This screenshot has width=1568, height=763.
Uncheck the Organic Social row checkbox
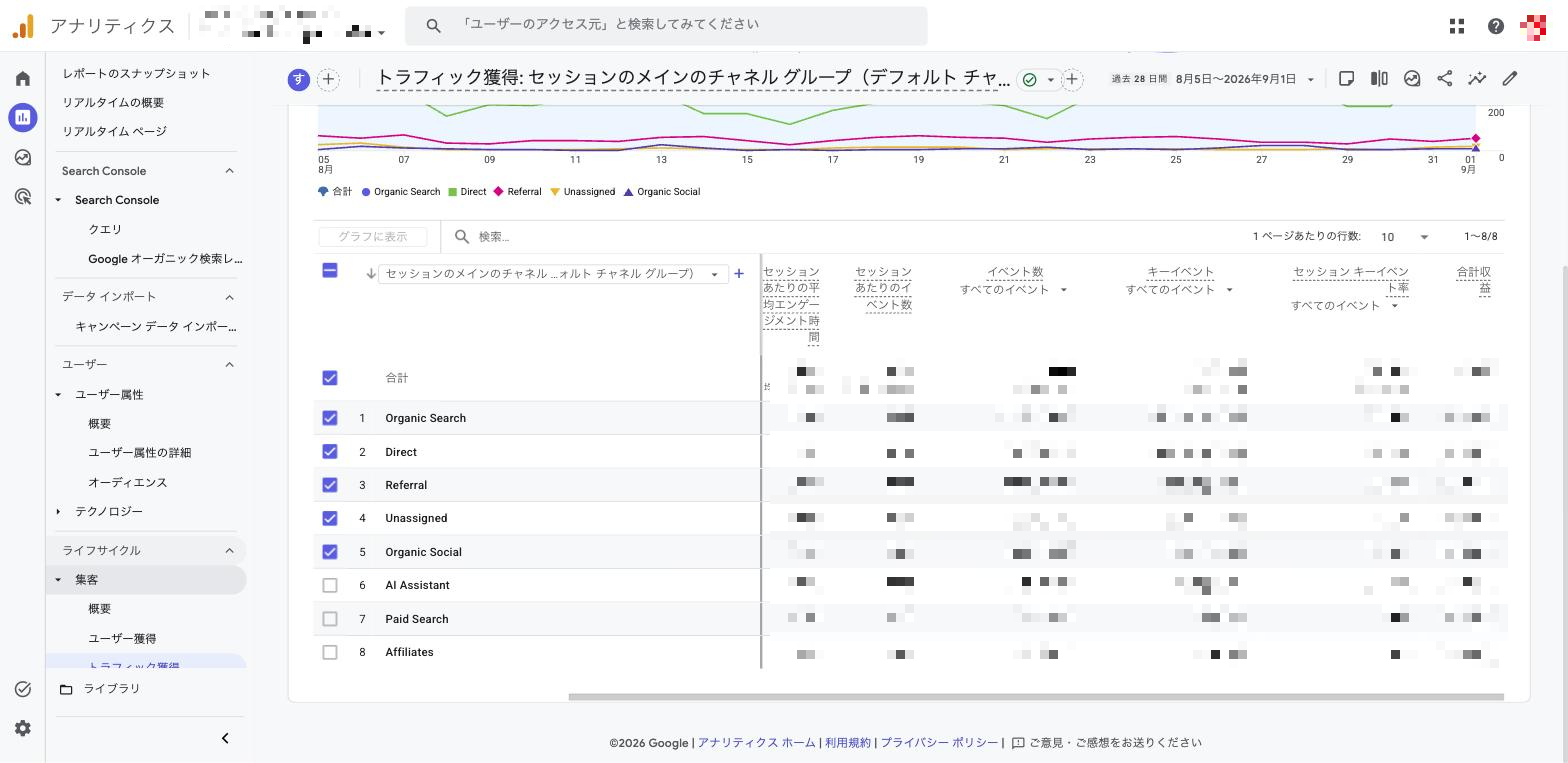[x=330, y=552]
